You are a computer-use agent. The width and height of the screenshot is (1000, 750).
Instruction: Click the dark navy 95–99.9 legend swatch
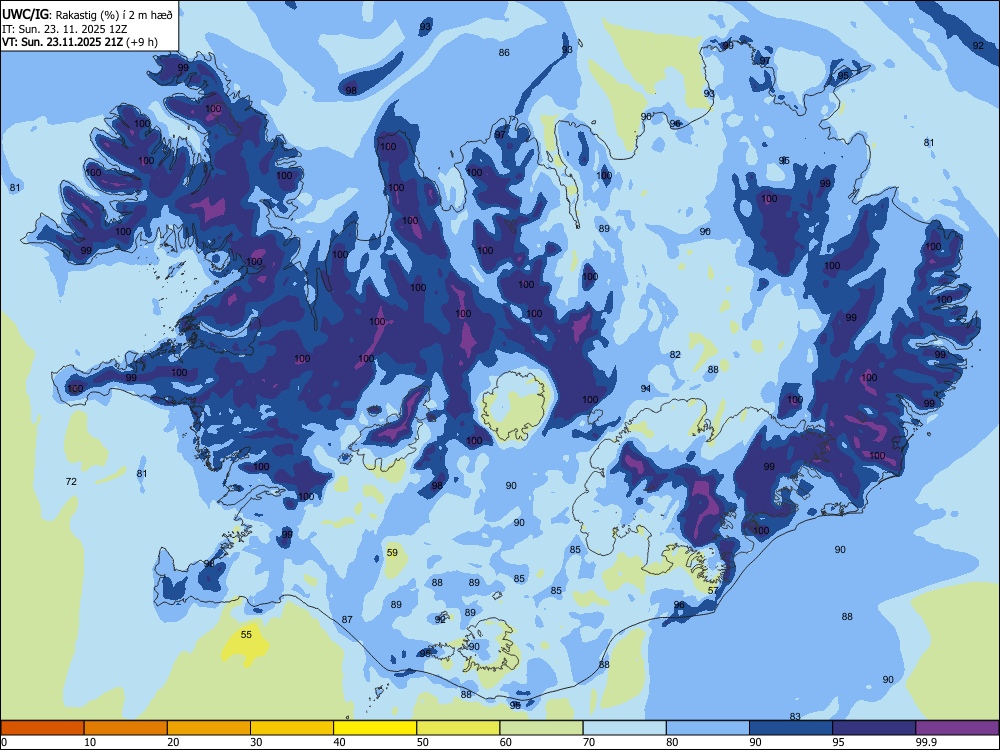874,728
